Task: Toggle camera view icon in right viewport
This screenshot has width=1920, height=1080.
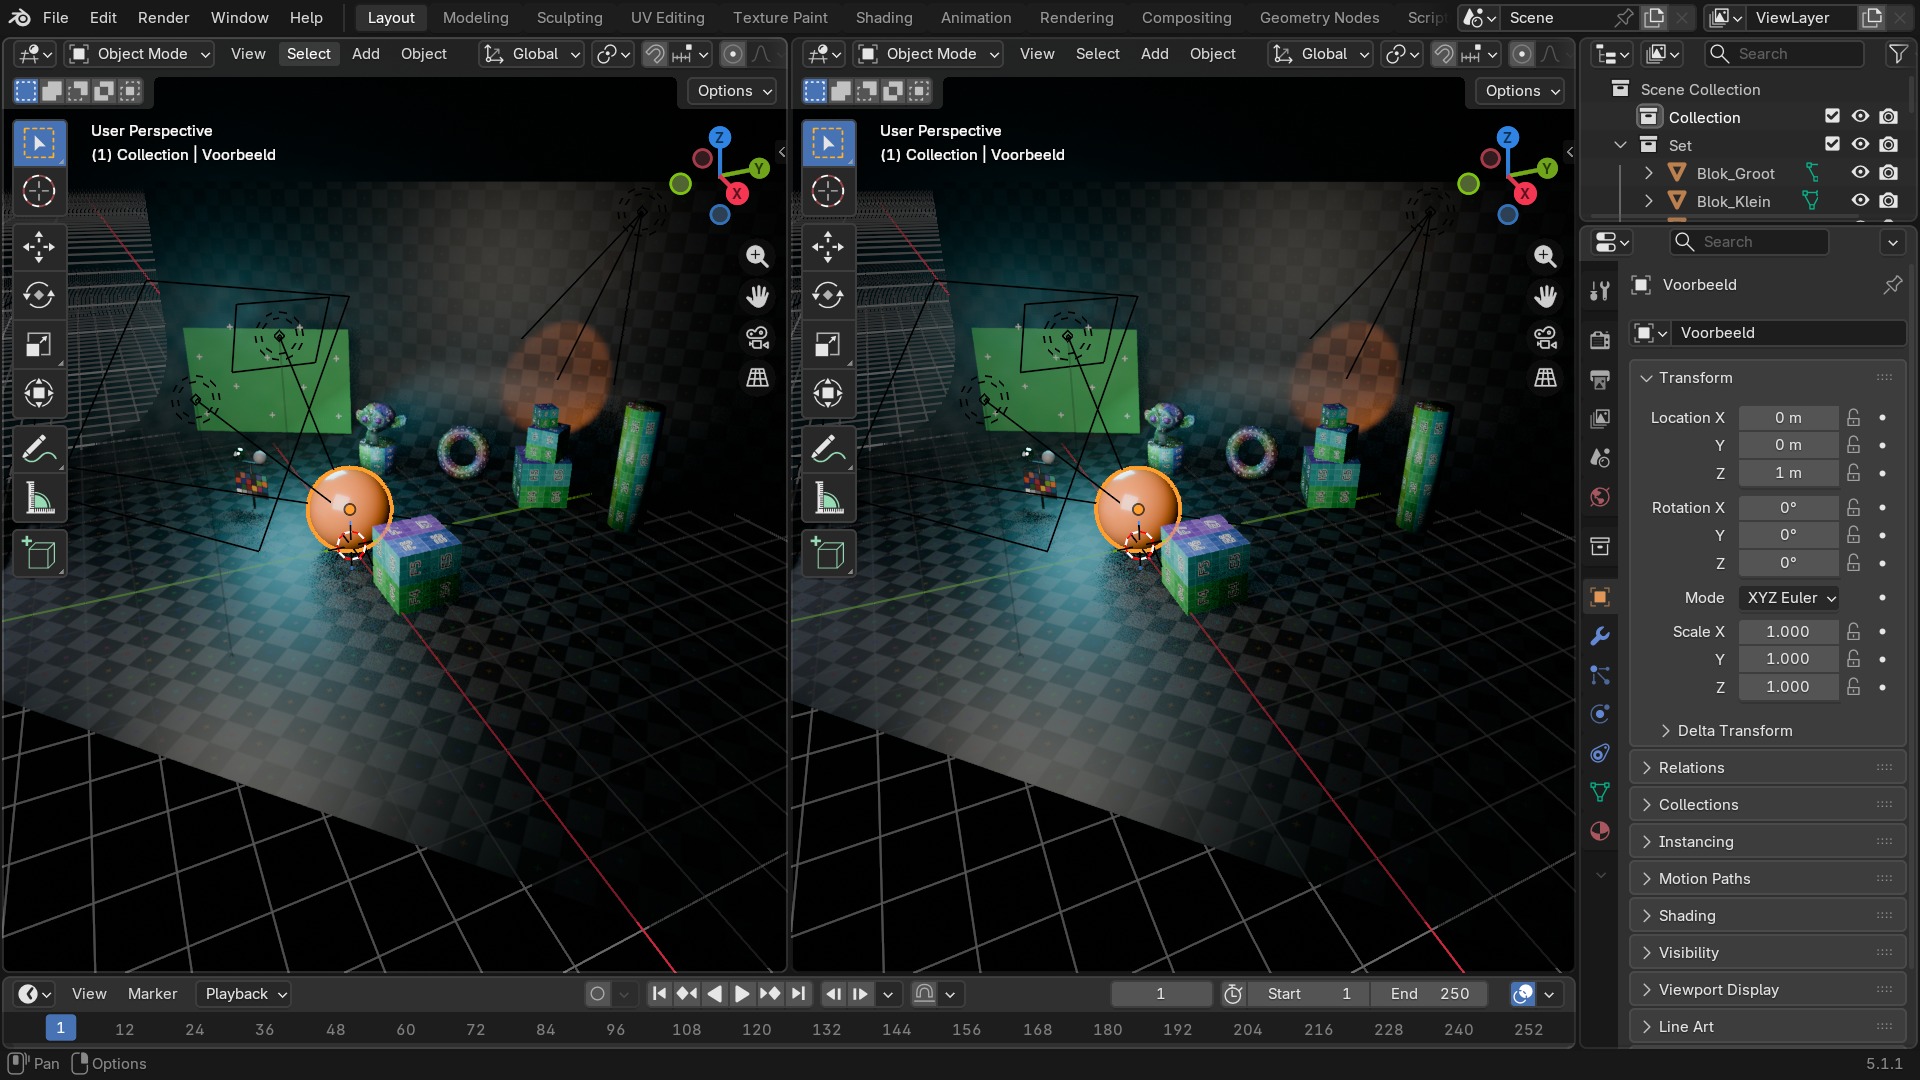Action: point(1545,338)
